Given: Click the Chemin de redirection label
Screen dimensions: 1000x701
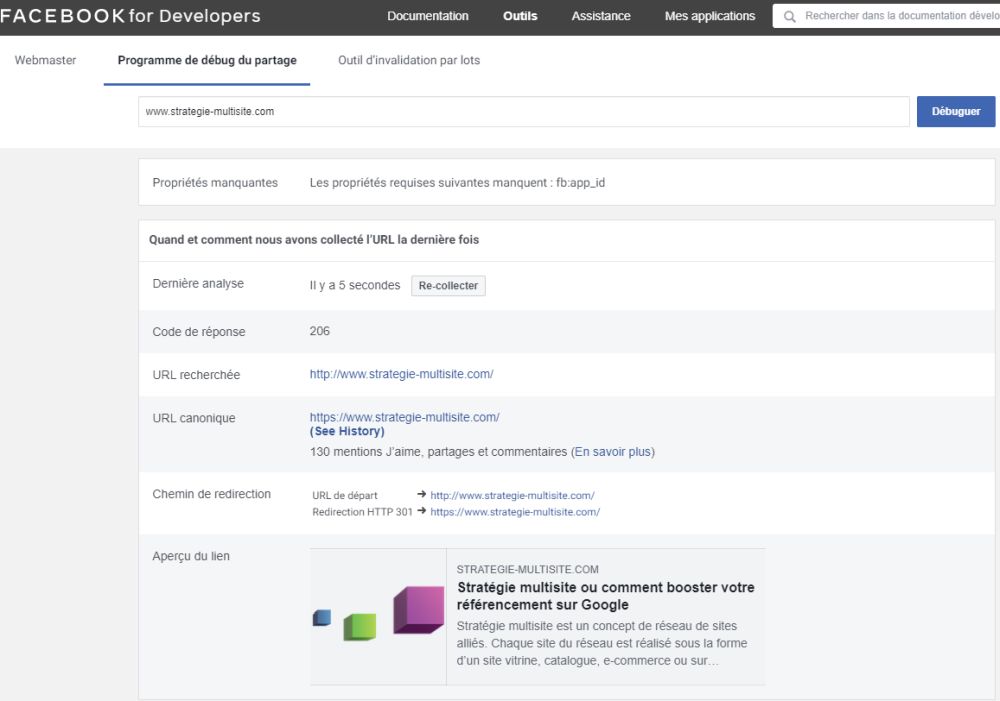Looking at the screenshot, I should pos(212,494).
